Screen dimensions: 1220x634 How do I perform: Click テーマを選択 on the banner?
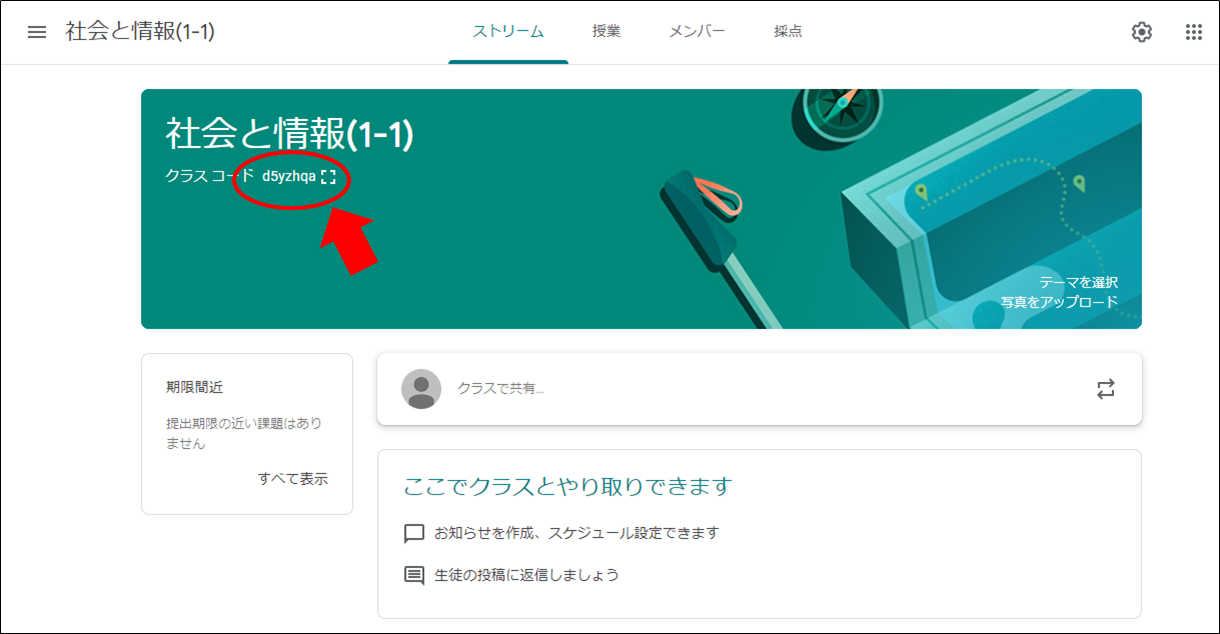(x=1078, y=282)
